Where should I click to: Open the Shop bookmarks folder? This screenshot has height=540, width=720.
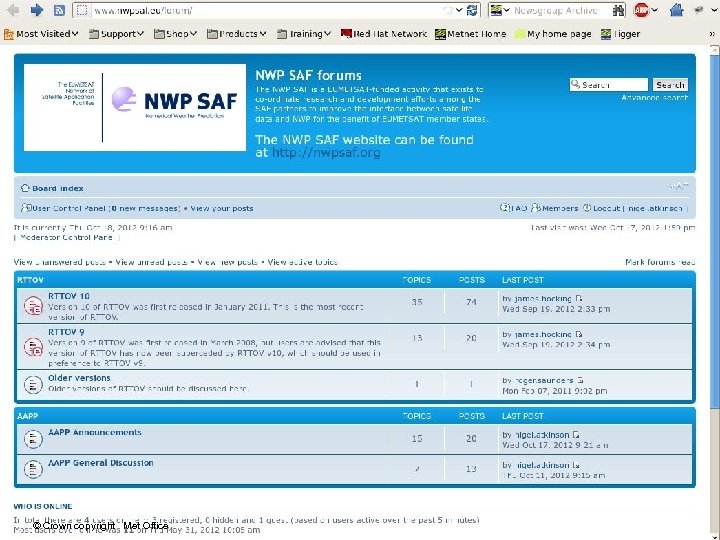(x=175, y=34)
